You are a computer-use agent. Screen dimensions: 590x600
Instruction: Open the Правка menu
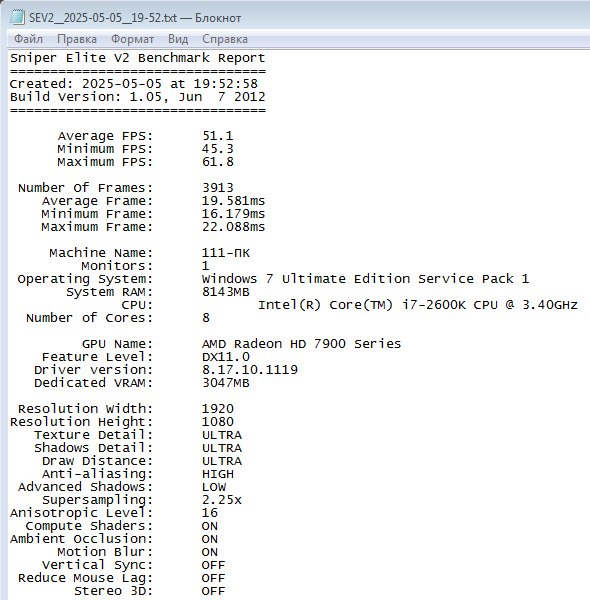[x=77, y=39]
